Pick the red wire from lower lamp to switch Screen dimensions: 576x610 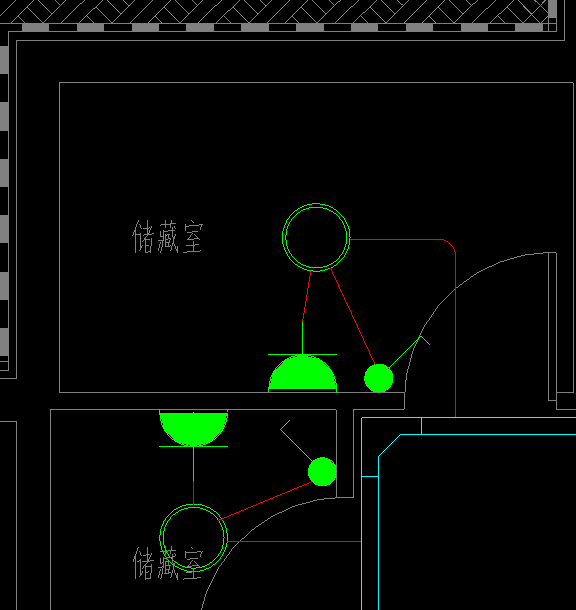(x=265, y=501)
